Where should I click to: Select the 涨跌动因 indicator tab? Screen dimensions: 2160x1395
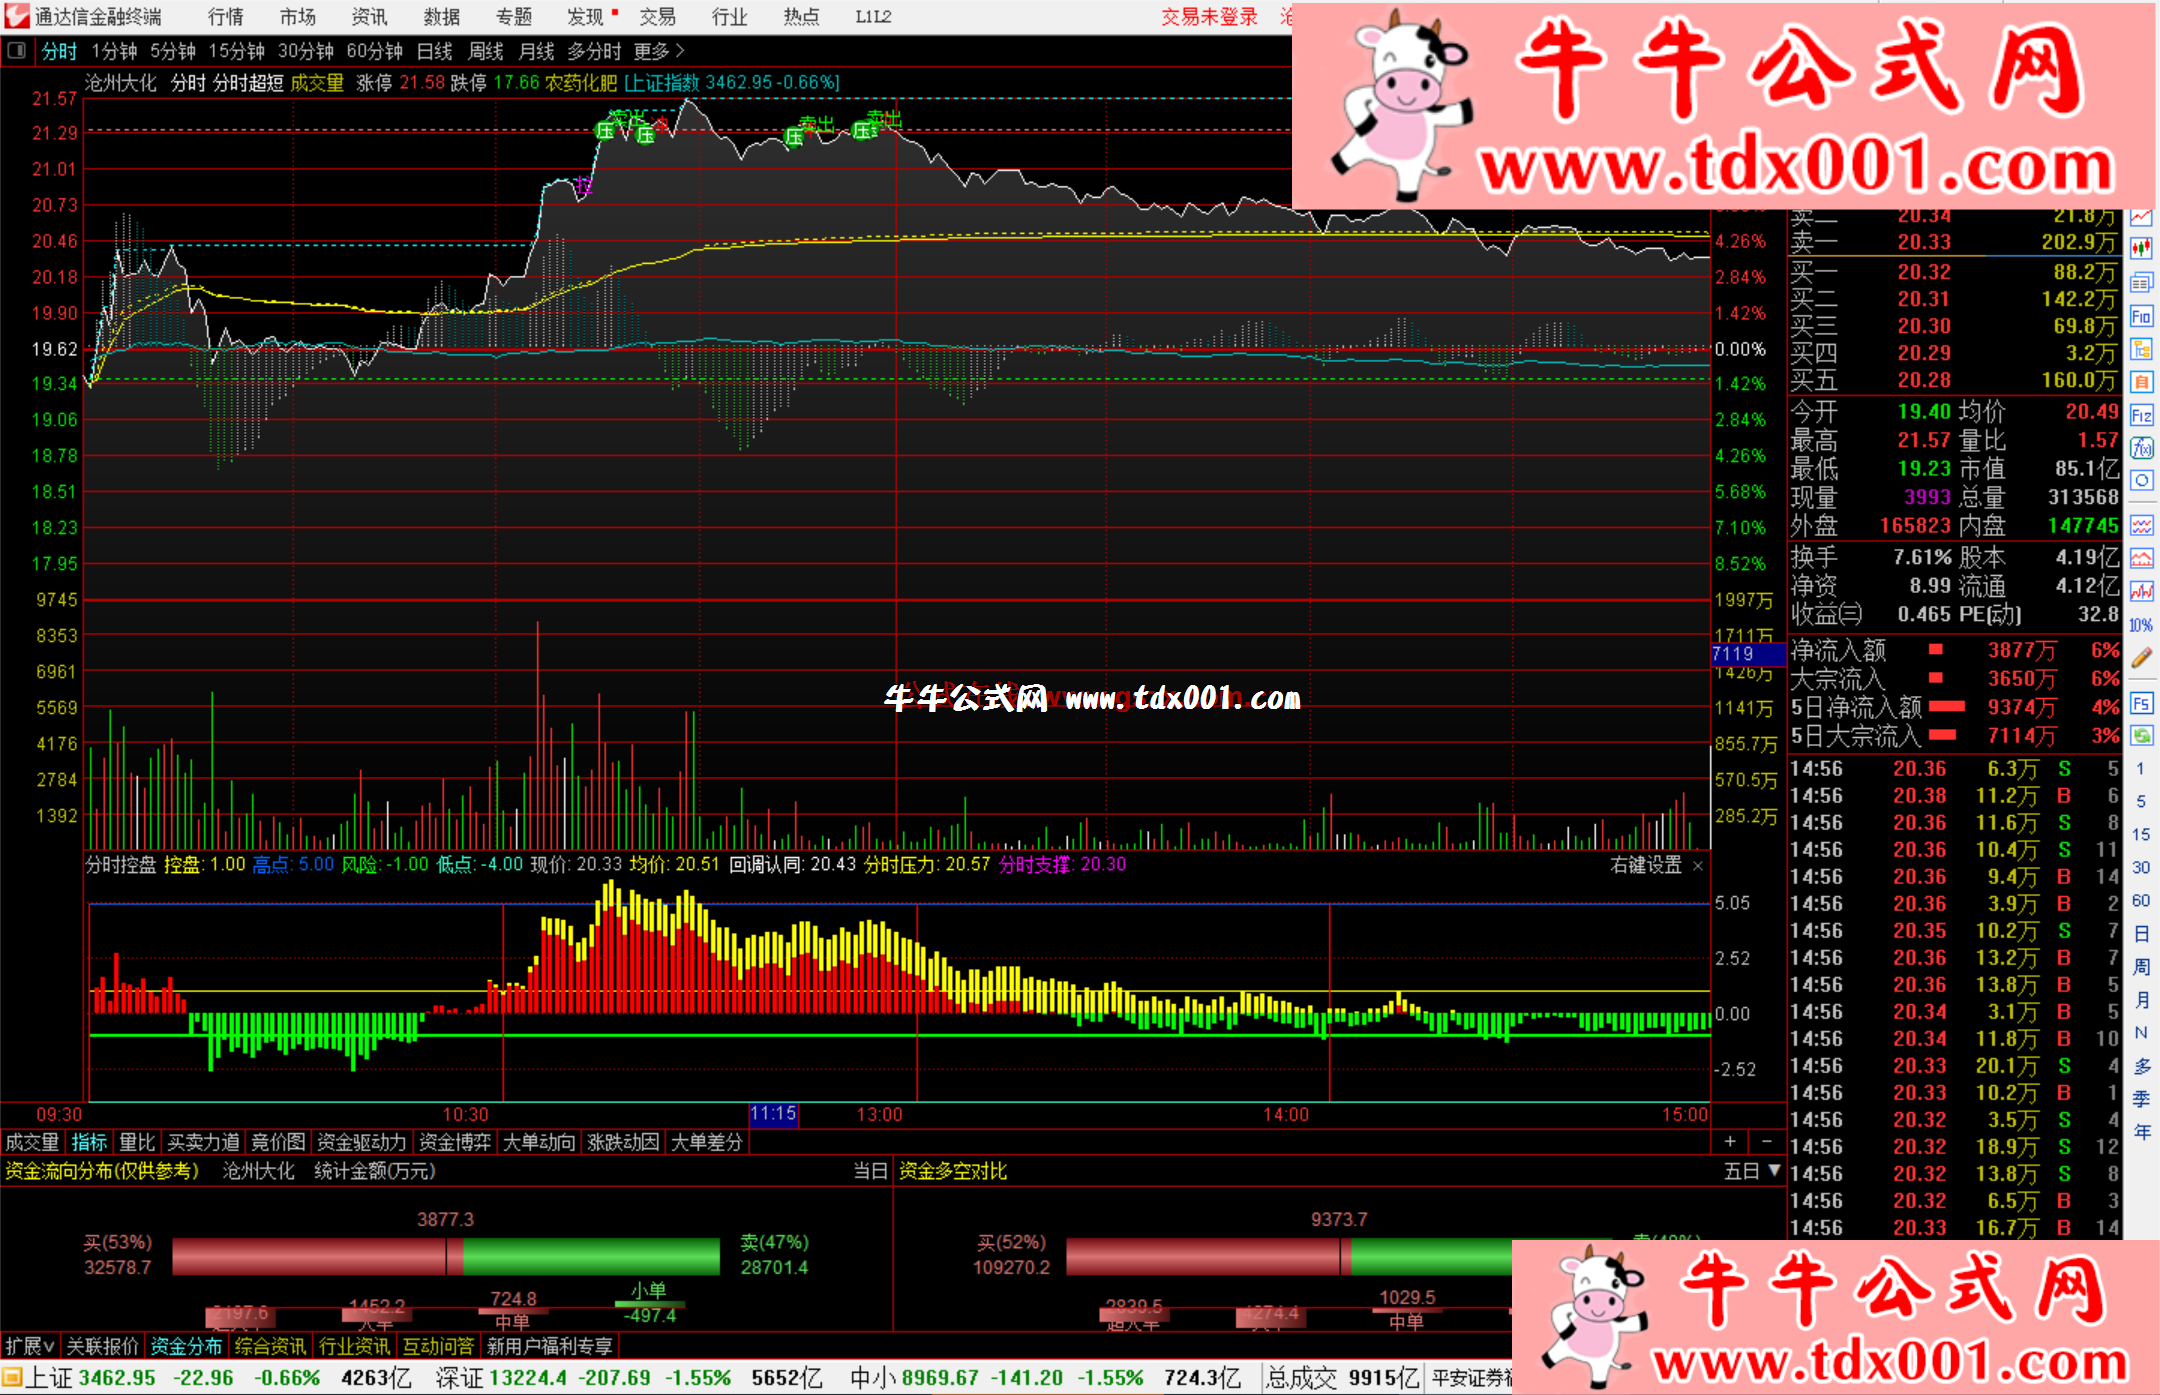pos(623,1142)
